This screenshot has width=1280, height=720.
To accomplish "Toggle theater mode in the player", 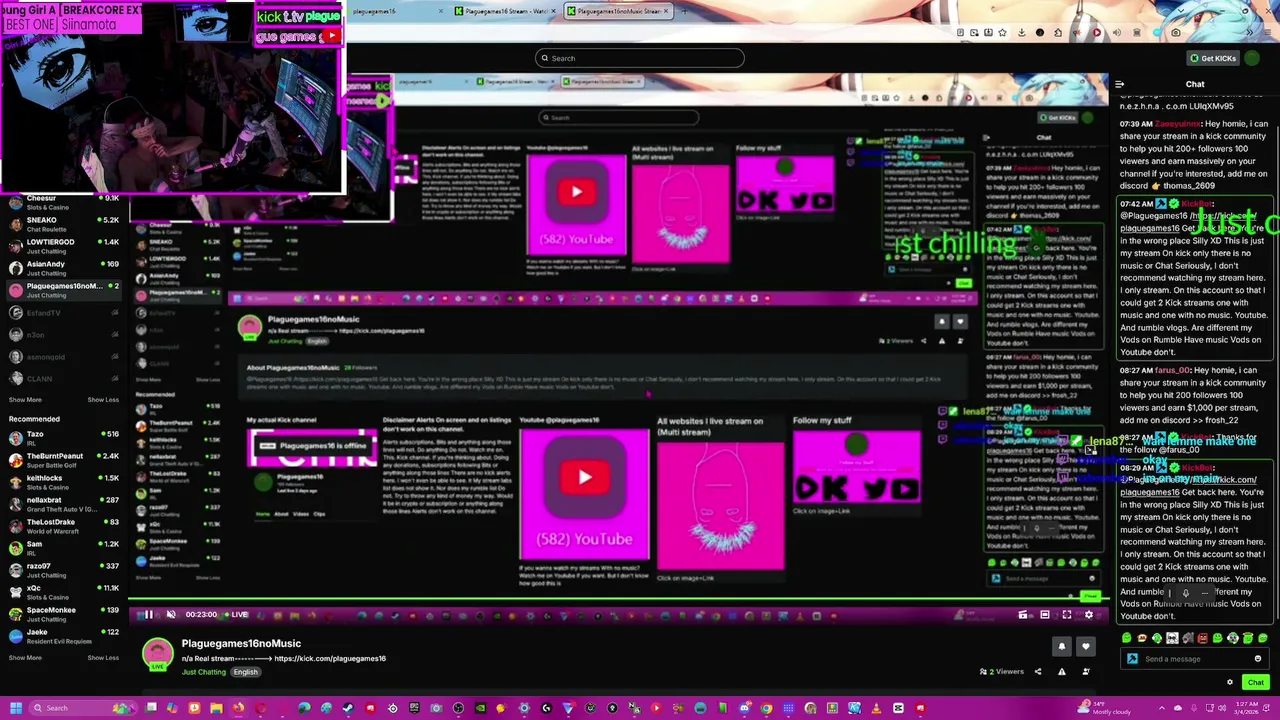I will coord(1045,614).
